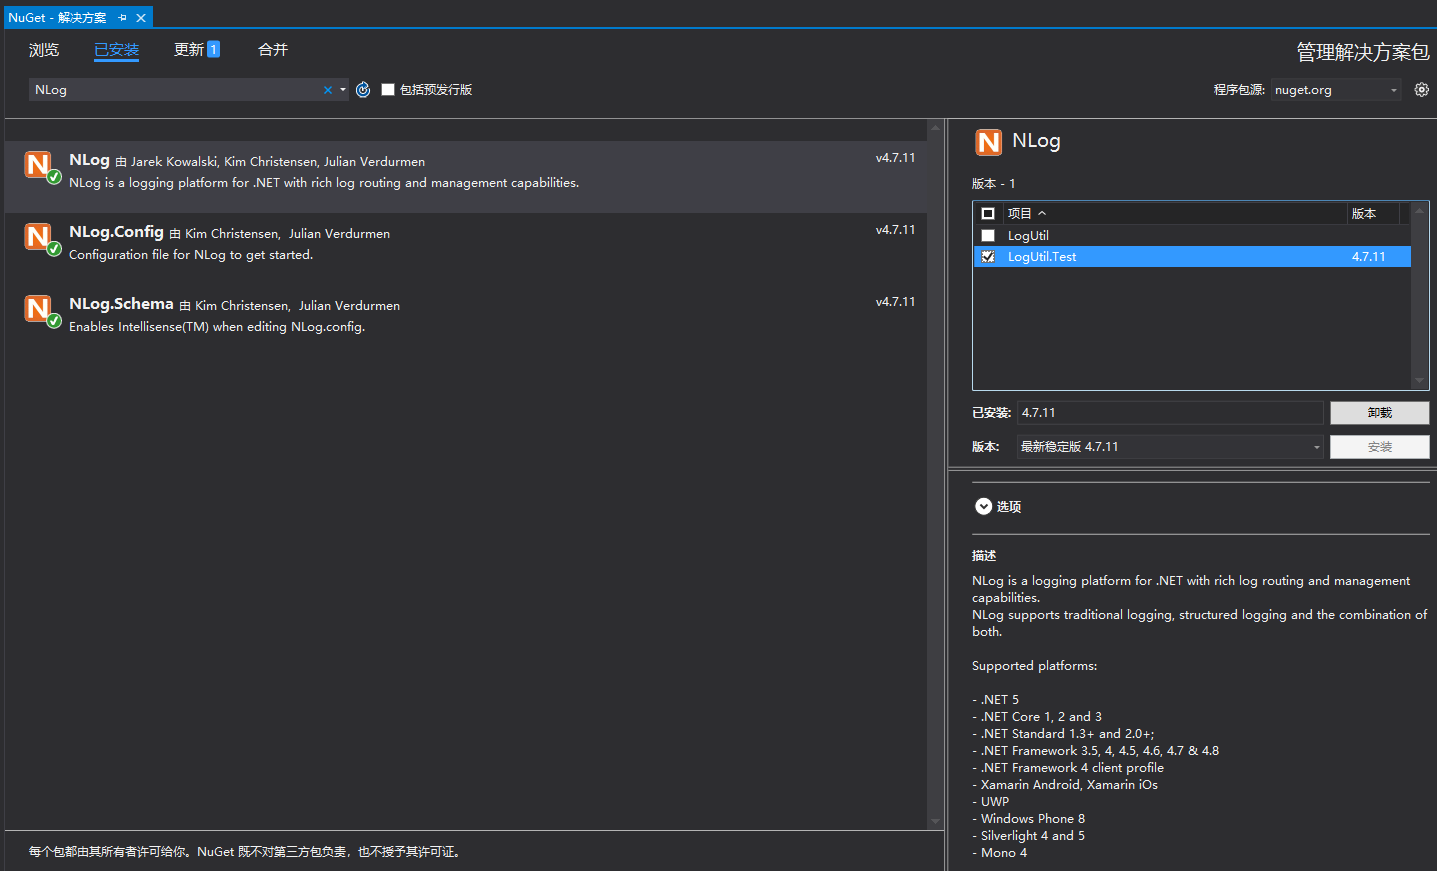Screen dimensions: 1437x871
Task: Click scroll-down arrow of package list scrollbar
Action: [936, 822]
